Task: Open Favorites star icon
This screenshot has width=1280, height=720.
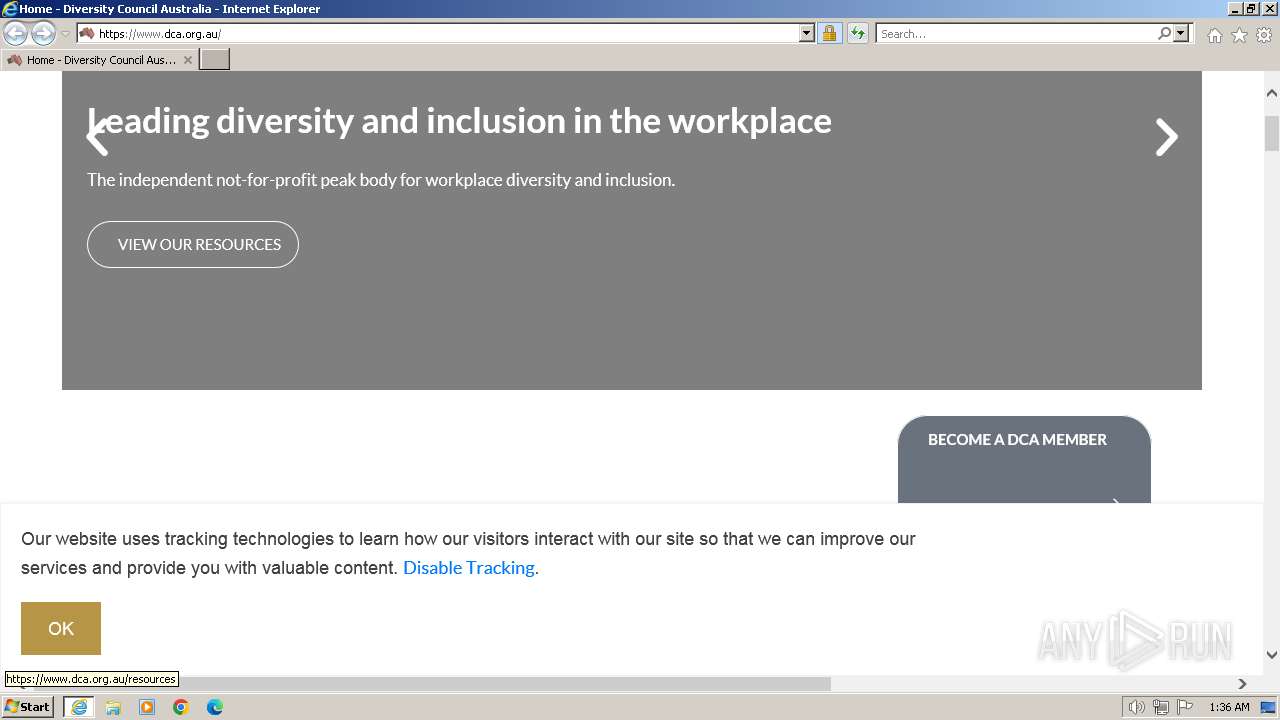Action: tap(1239, 35)
